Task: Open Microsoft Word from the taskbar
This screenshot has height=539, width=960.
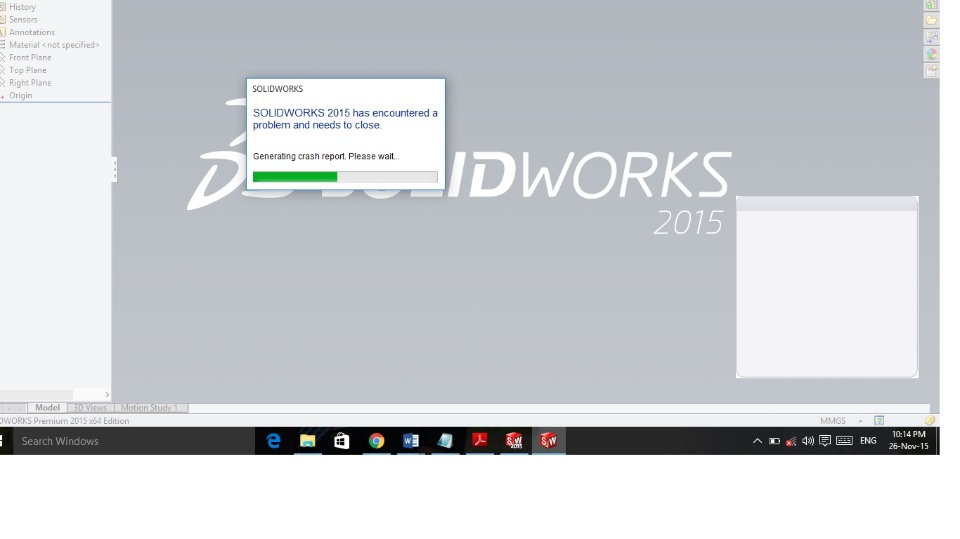Action: pos(410,441)
